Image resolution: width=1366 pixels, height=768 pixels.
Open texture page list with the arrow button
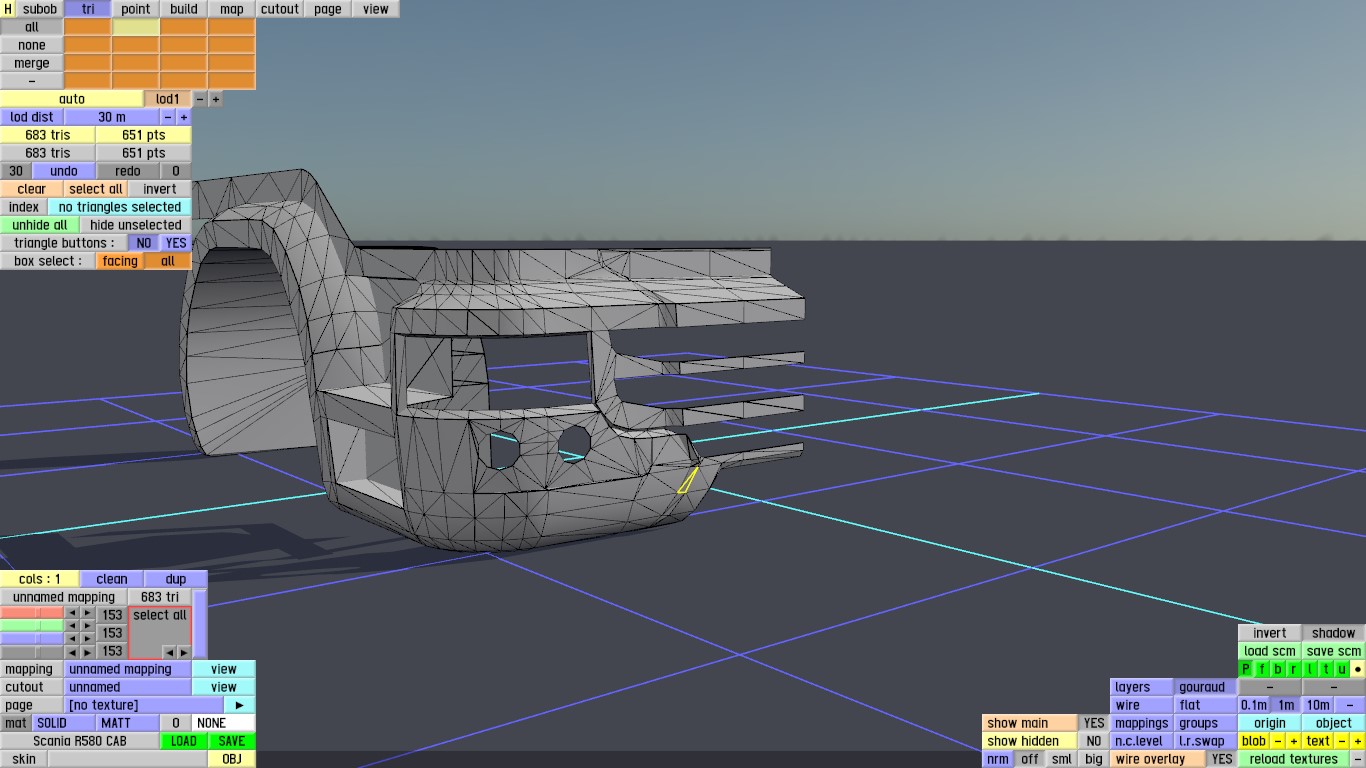coord(240,705)
